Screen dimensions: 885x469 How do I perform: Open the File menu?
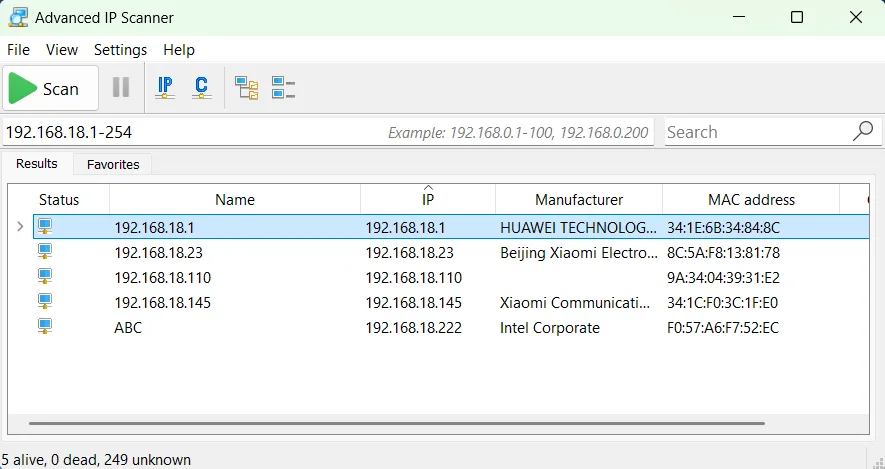coord(18,50)
